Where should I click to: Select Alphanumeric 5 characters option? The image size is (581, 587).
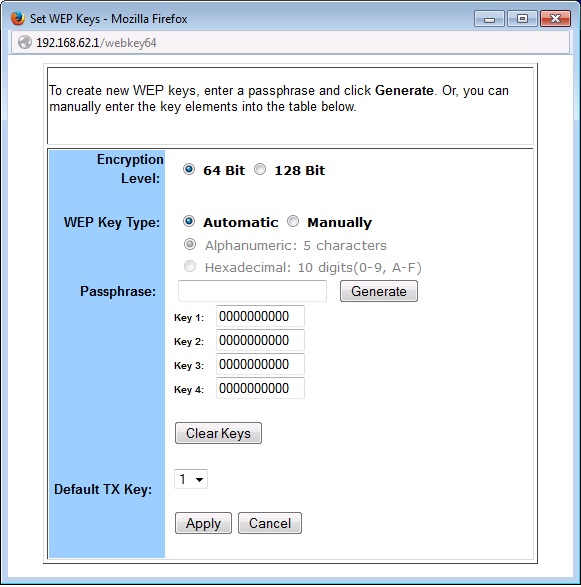pyautogui.click(x=190, y=244)
